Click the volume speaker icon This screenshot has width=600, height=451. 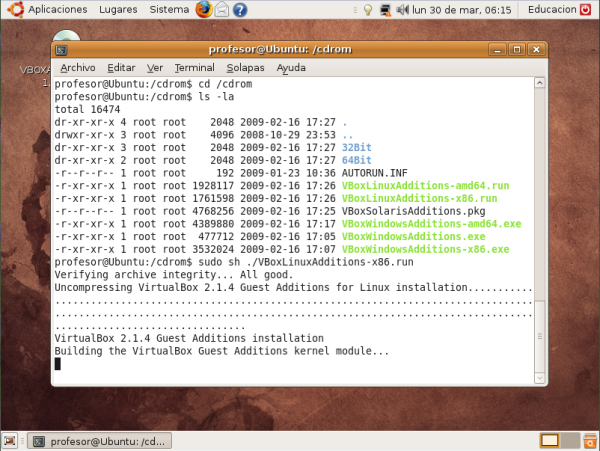[401, 10]
